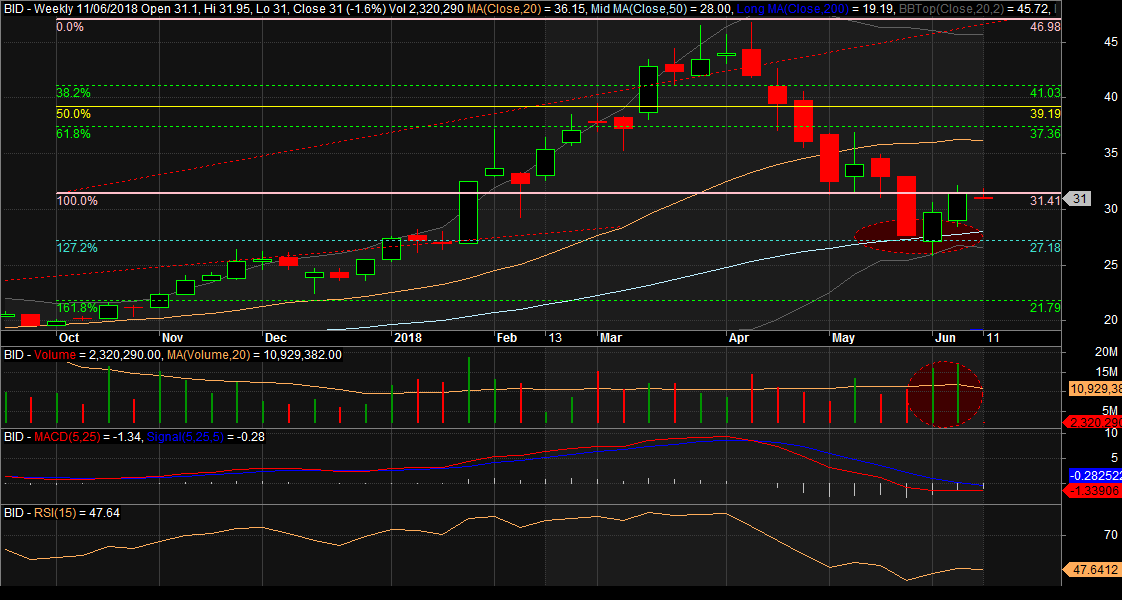The image size is (1122, 600).
Task: Click the 161.8% Fibonacci level label
Action: (x=77, y=307)
